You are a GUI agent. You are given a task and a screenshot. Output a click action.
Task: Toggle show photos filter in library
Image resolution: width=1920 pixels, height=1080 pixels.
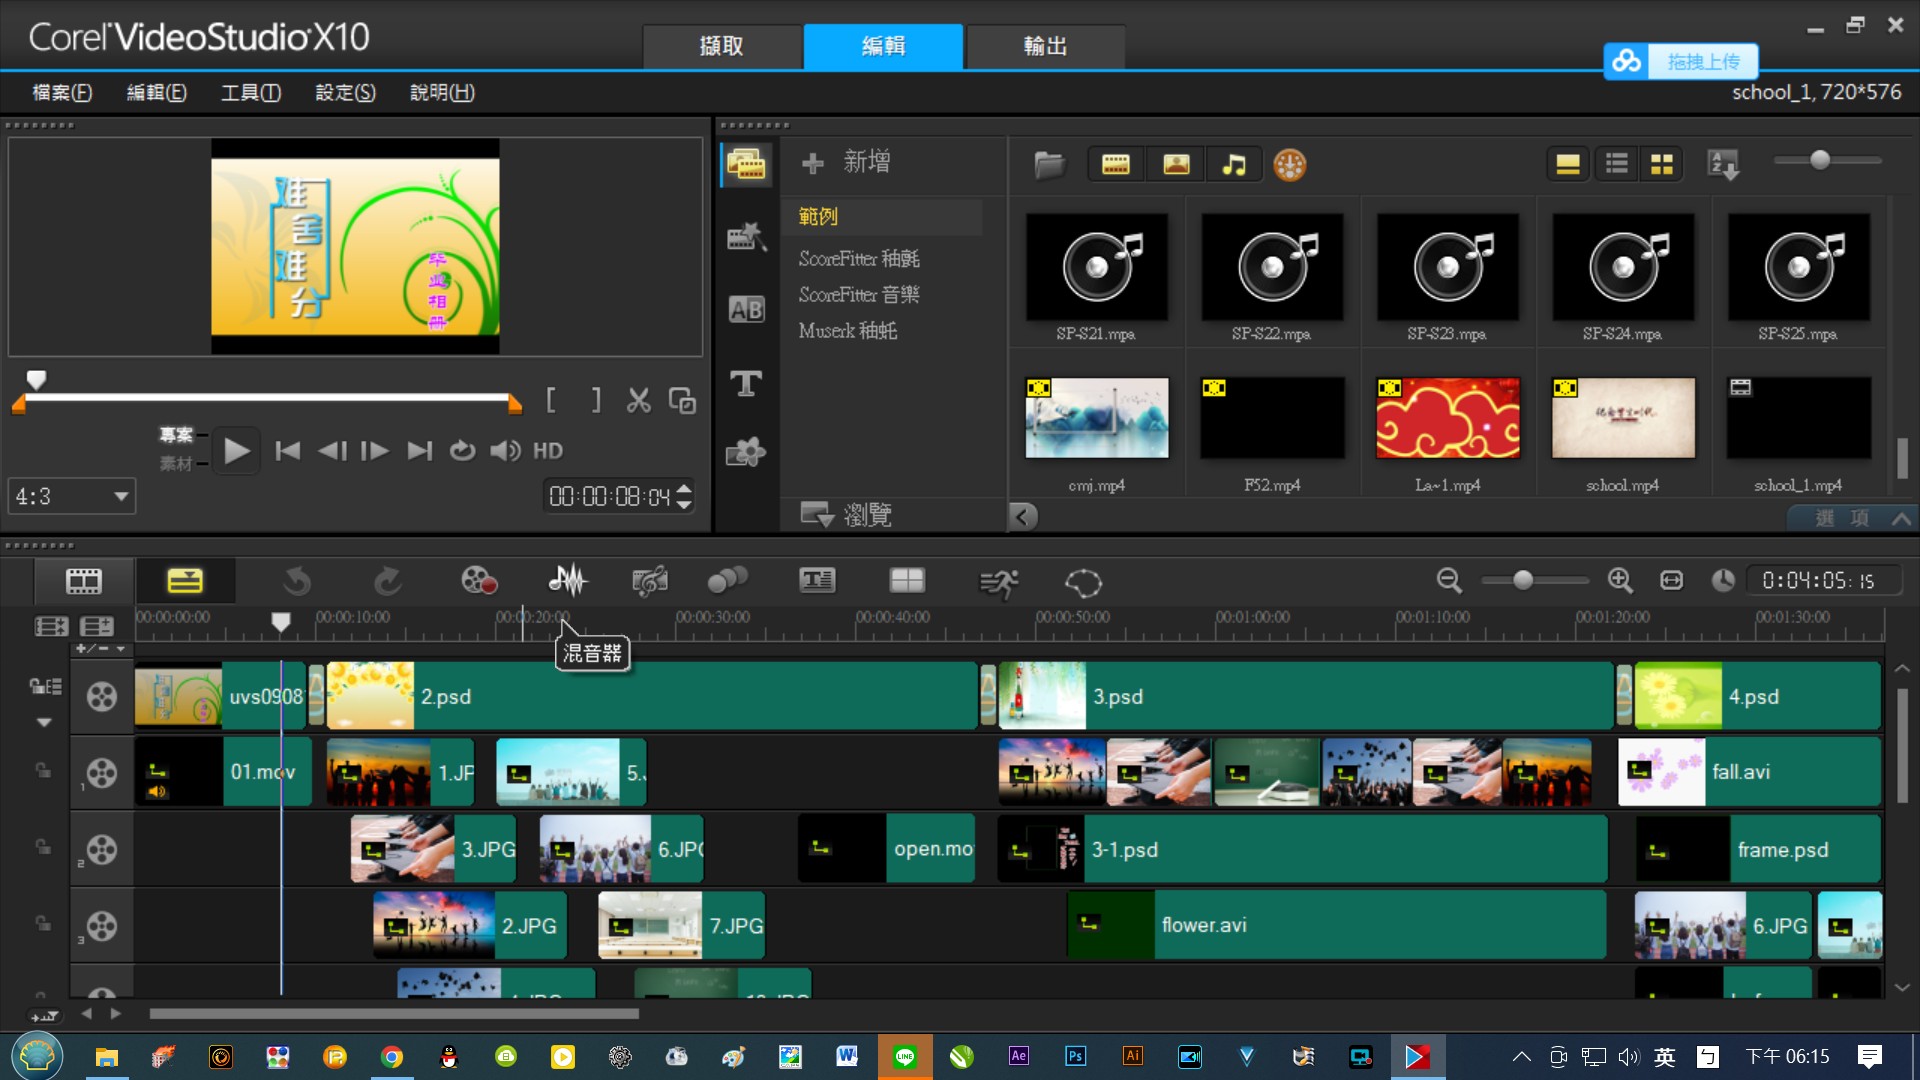1176,165
